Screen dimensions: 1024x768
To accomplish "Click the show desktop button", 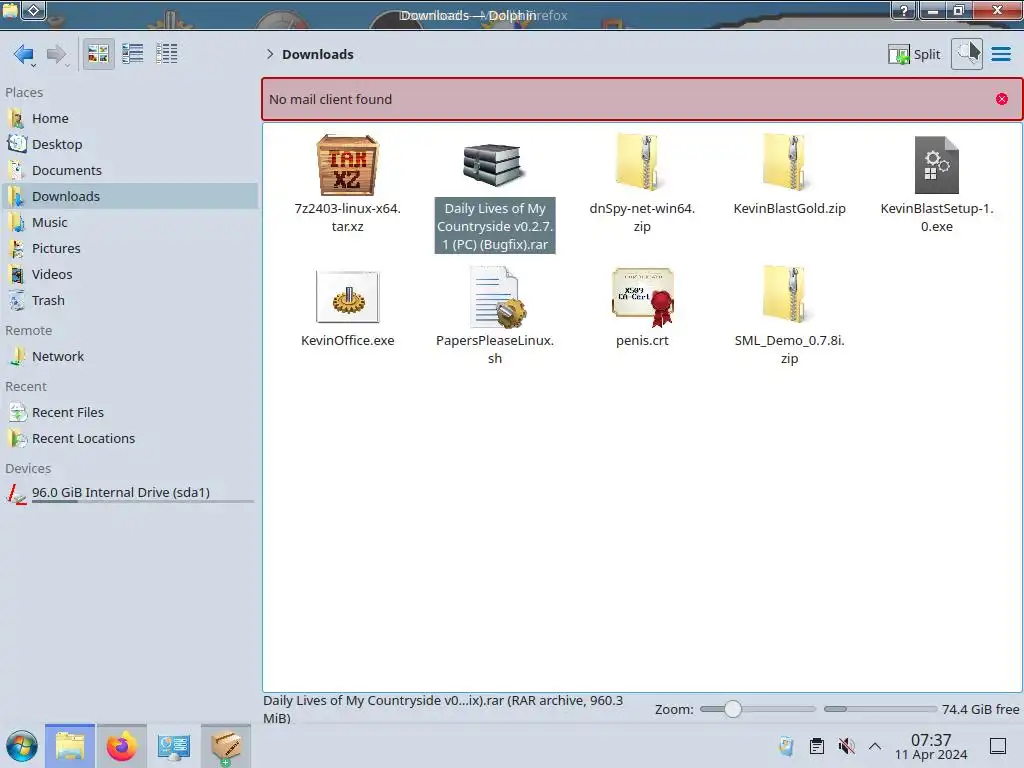I will coord(998,746).
